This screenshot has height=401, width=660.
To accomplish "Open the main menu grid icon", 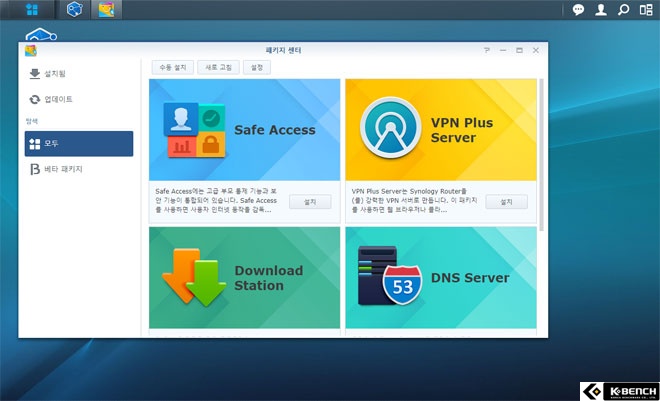I will coord(32,9).
